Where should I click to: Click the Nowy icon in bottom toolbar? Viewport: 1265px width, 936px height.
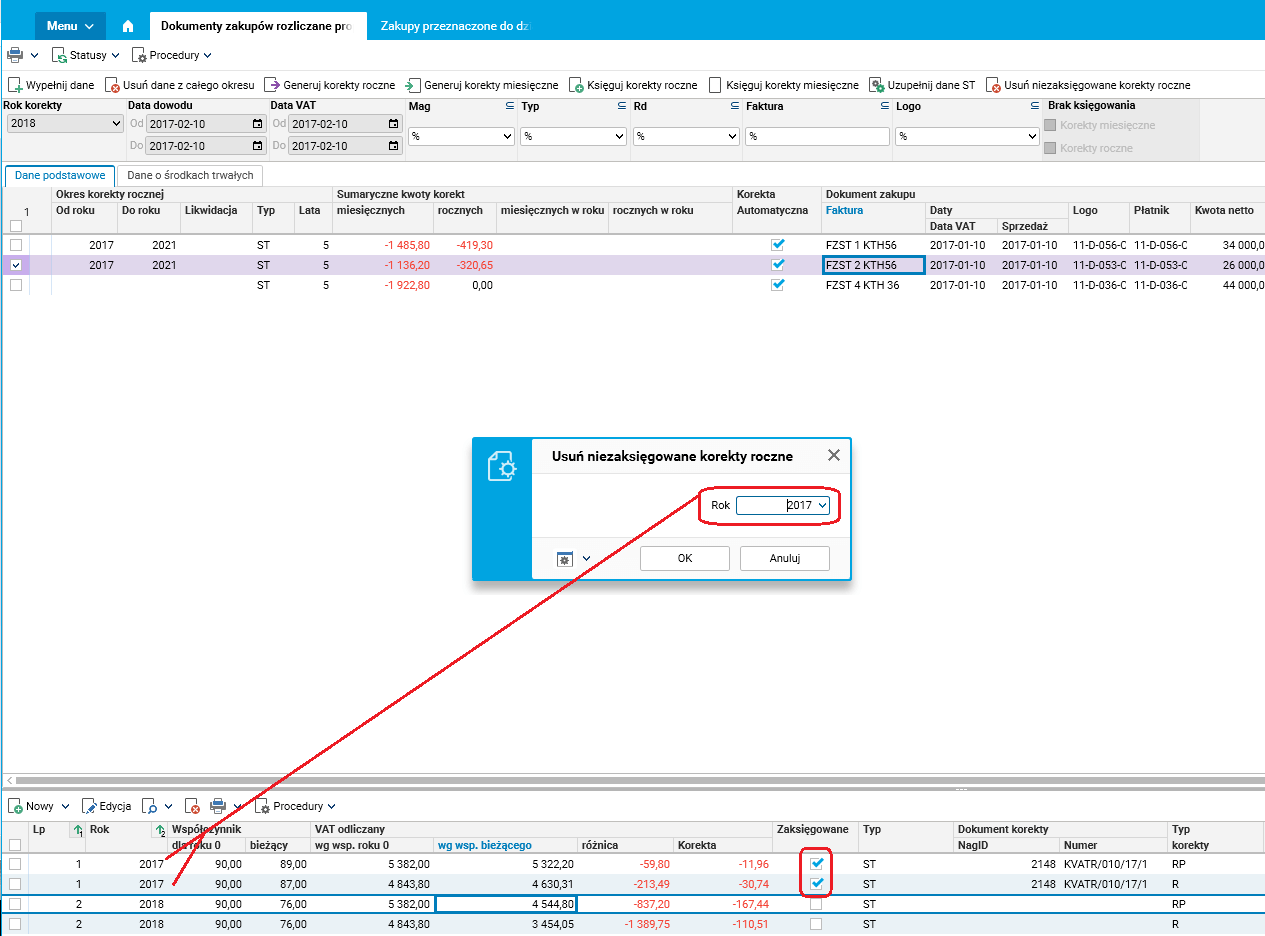point(15,806)
